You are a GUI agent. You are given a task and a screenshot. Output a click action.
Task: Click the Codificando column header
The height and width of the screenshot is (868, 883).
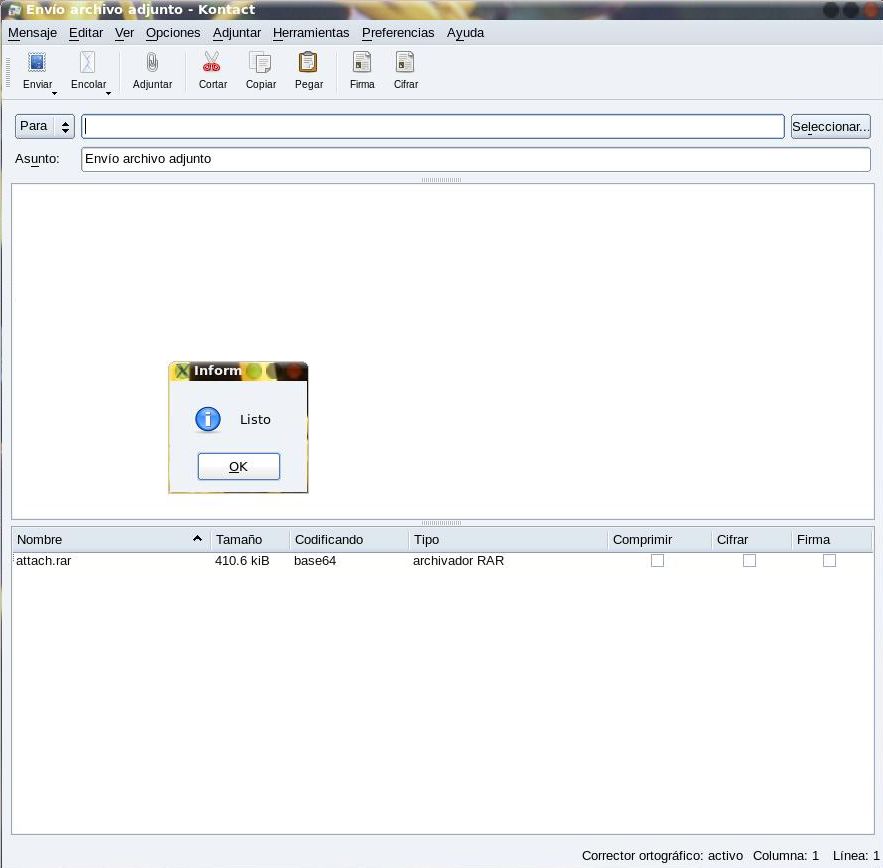349,540
